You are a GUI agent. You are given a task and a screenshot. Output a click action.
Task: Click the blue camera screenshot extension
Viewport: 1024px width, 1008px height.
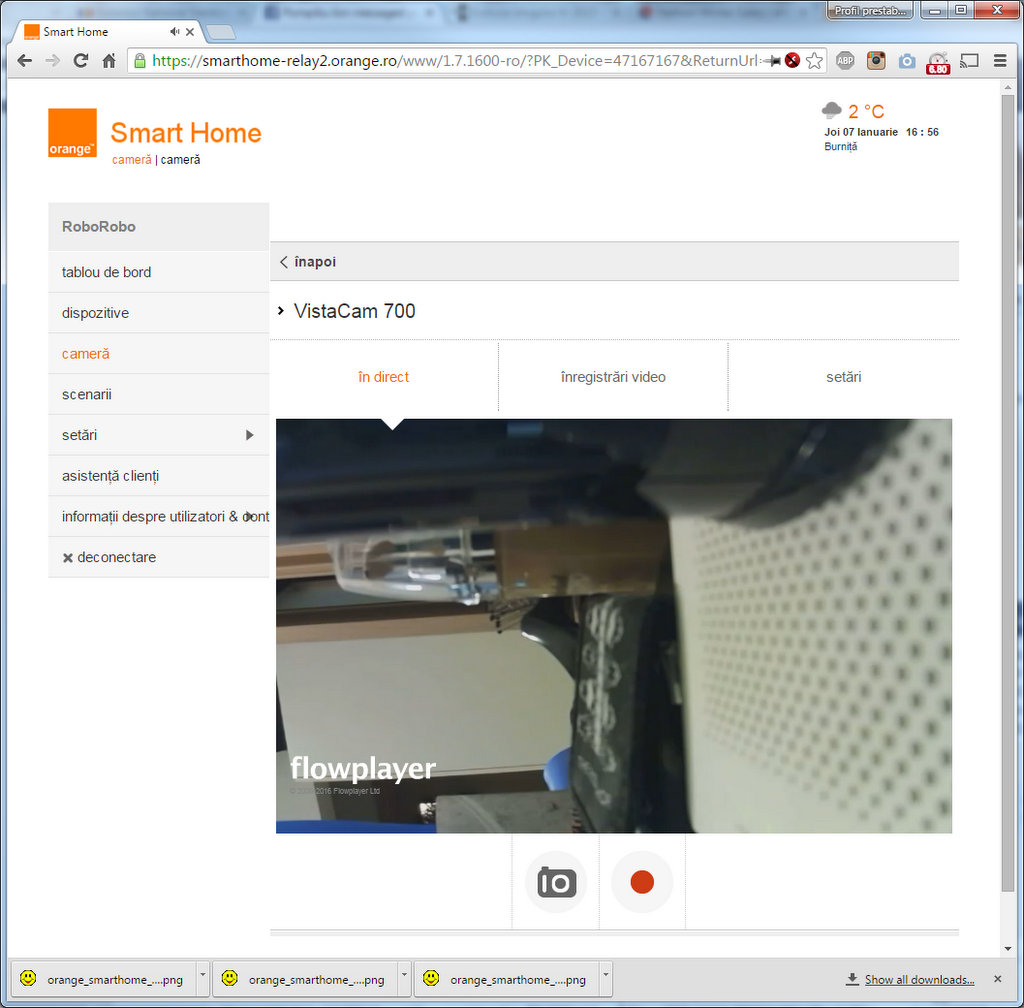click(907, 61)
